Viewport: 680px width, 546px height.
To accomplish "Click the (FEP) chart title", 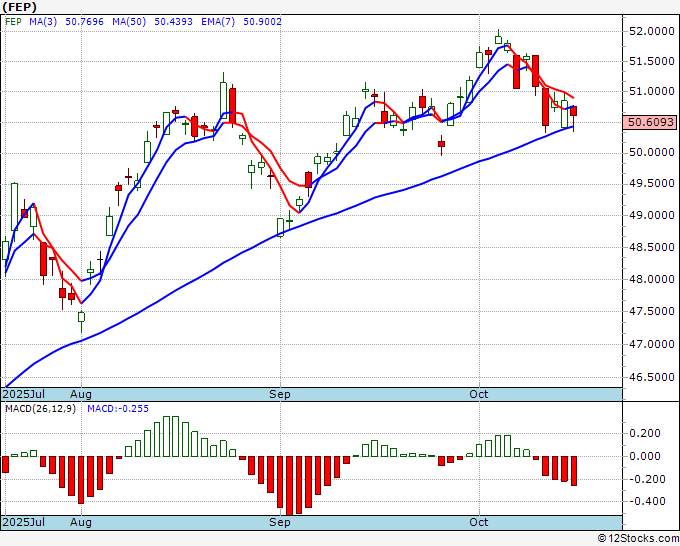I will click(x=20, y=7).
